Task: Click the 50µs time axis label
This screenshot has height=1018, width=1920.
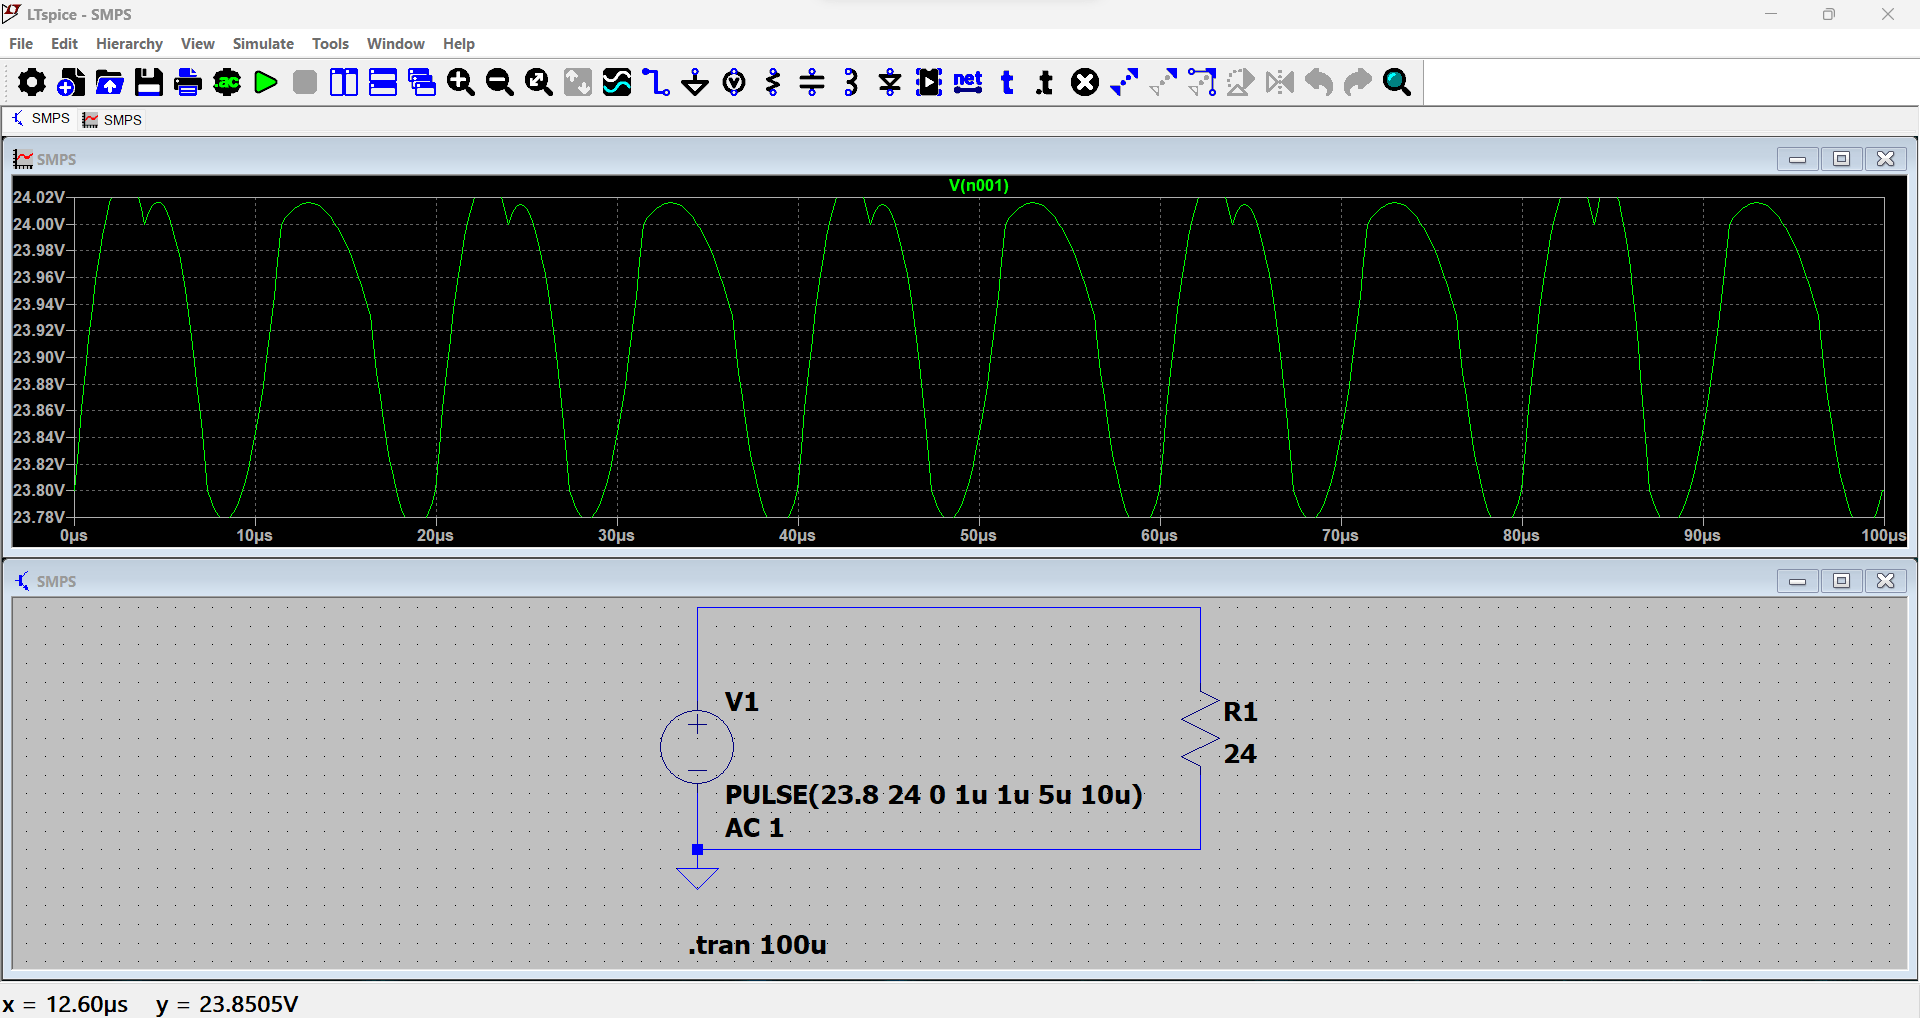Action: pyautogui.click(x=978, y=536)
